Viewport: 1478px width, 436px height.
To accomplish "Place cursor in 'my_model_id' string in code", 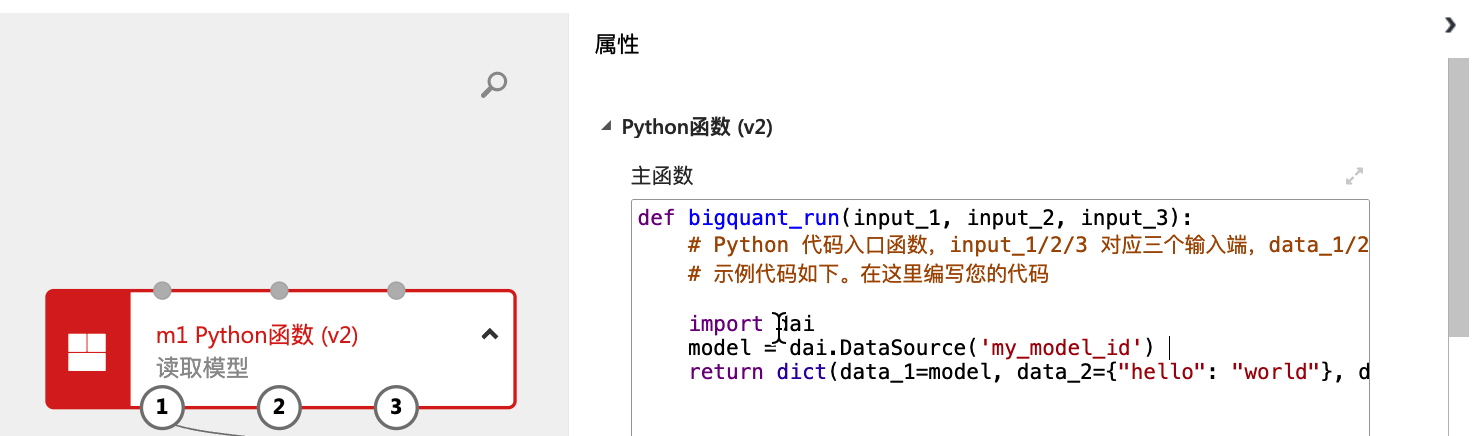I will tap(1062, 348).
